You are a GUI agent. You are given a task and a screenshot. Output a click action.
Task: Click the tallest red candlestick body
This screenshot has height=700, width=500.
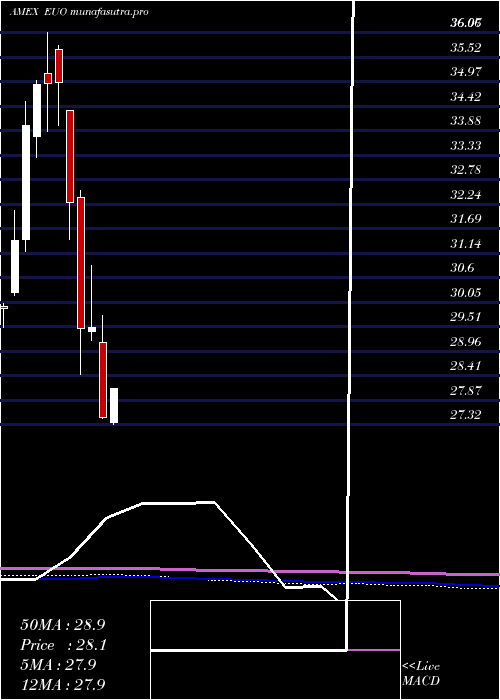[x=81, y=263]
